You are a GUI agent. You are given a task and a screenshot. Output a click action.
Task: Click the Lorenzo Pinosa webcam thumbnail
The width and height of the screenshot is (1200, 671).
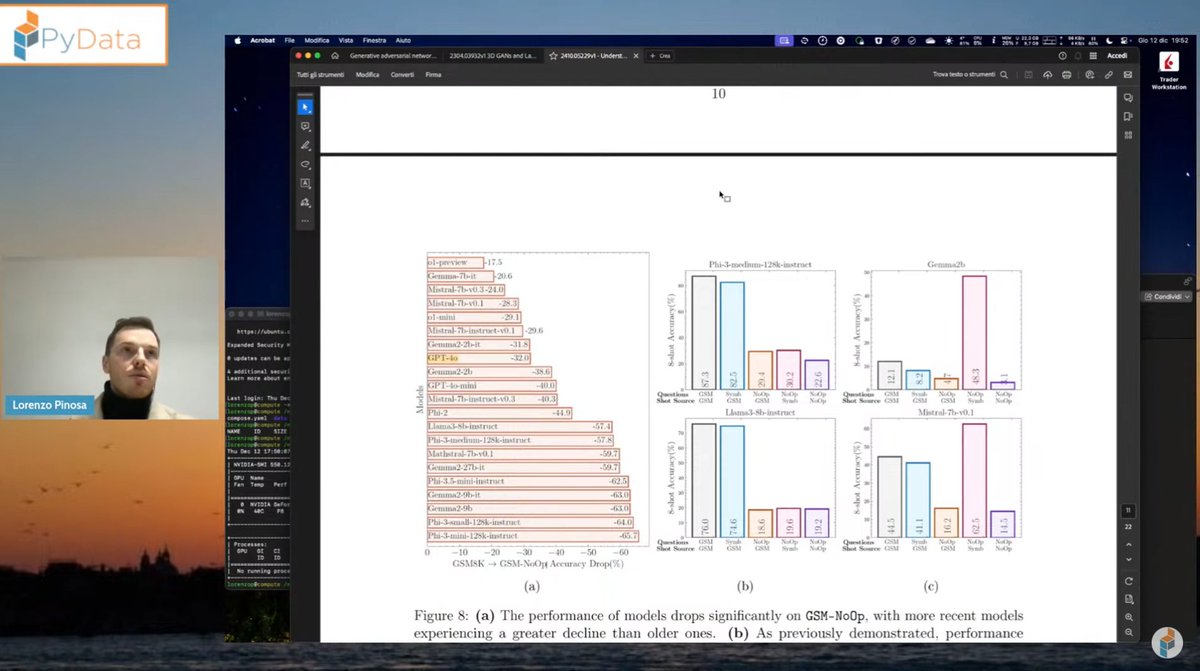110,337
